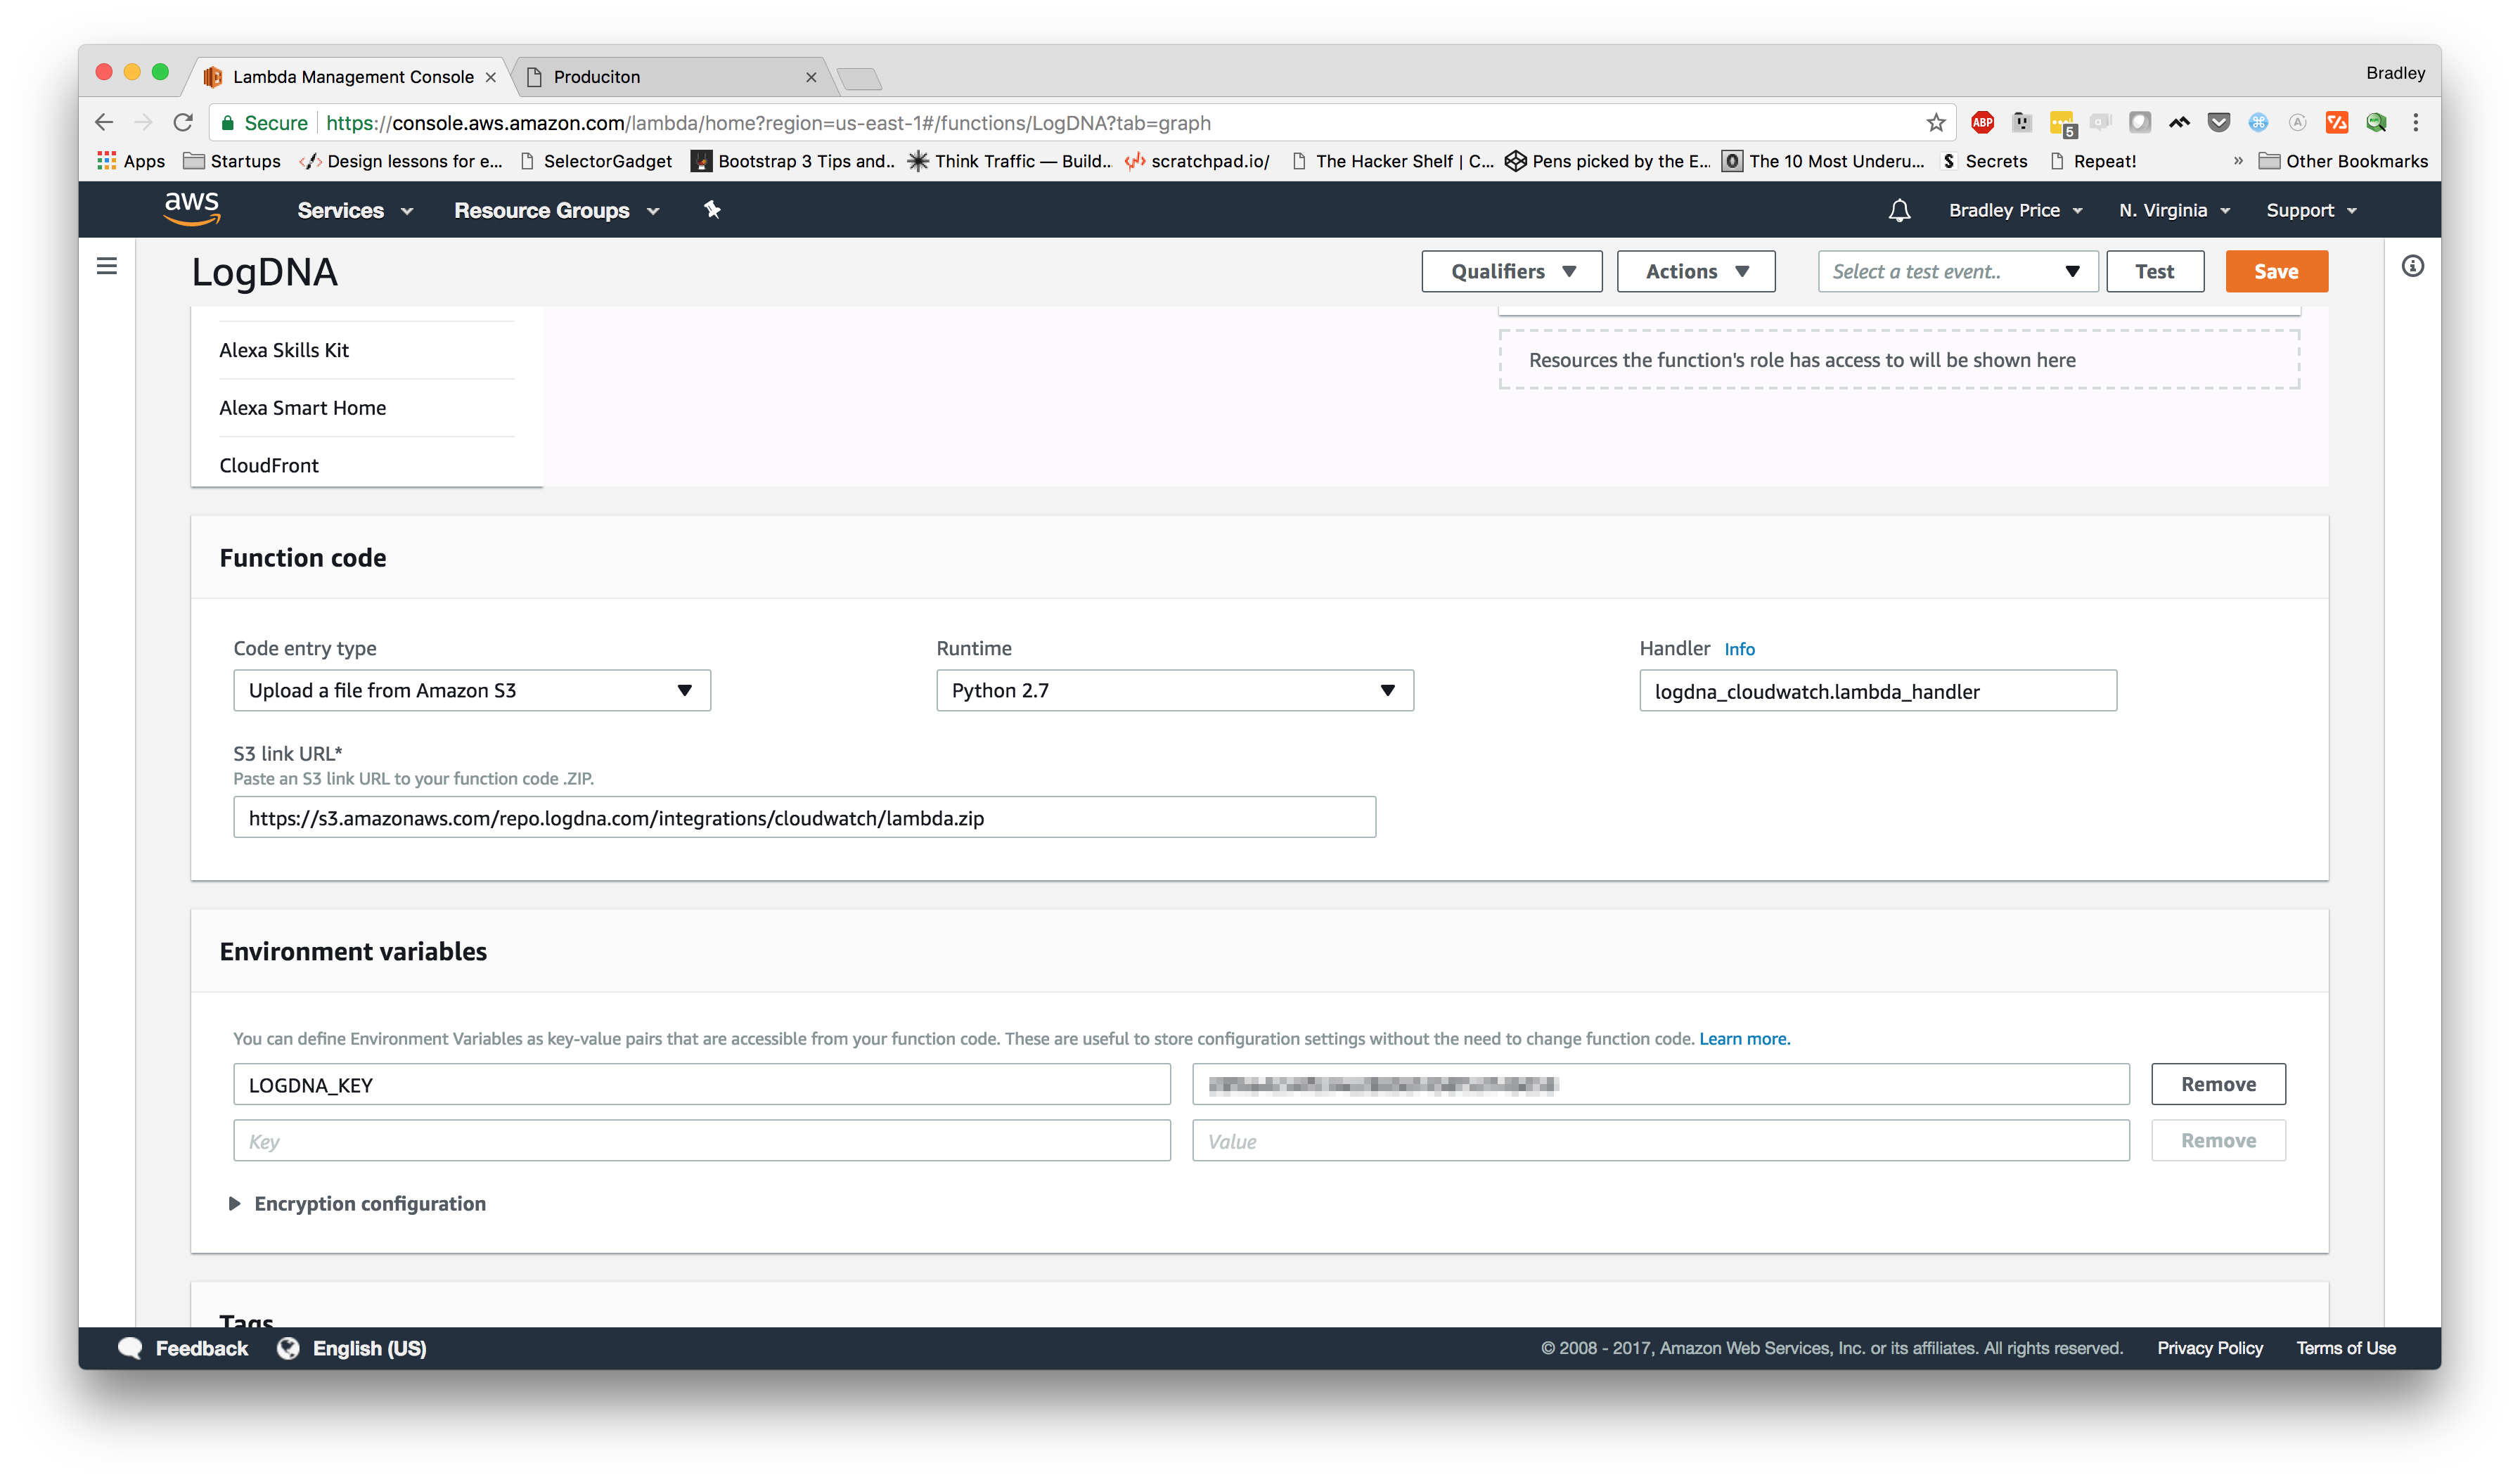This screenshot has height=1482, width=2520.
Task: Open the Learn more link
Action: click(x=1744, y=1039)
